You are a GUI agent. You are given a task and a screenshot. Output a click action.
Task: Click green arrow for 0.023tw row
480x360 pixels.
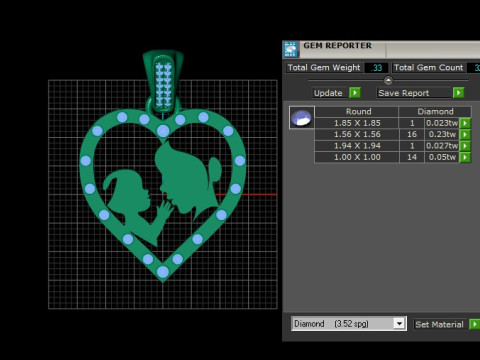[465, 123]
